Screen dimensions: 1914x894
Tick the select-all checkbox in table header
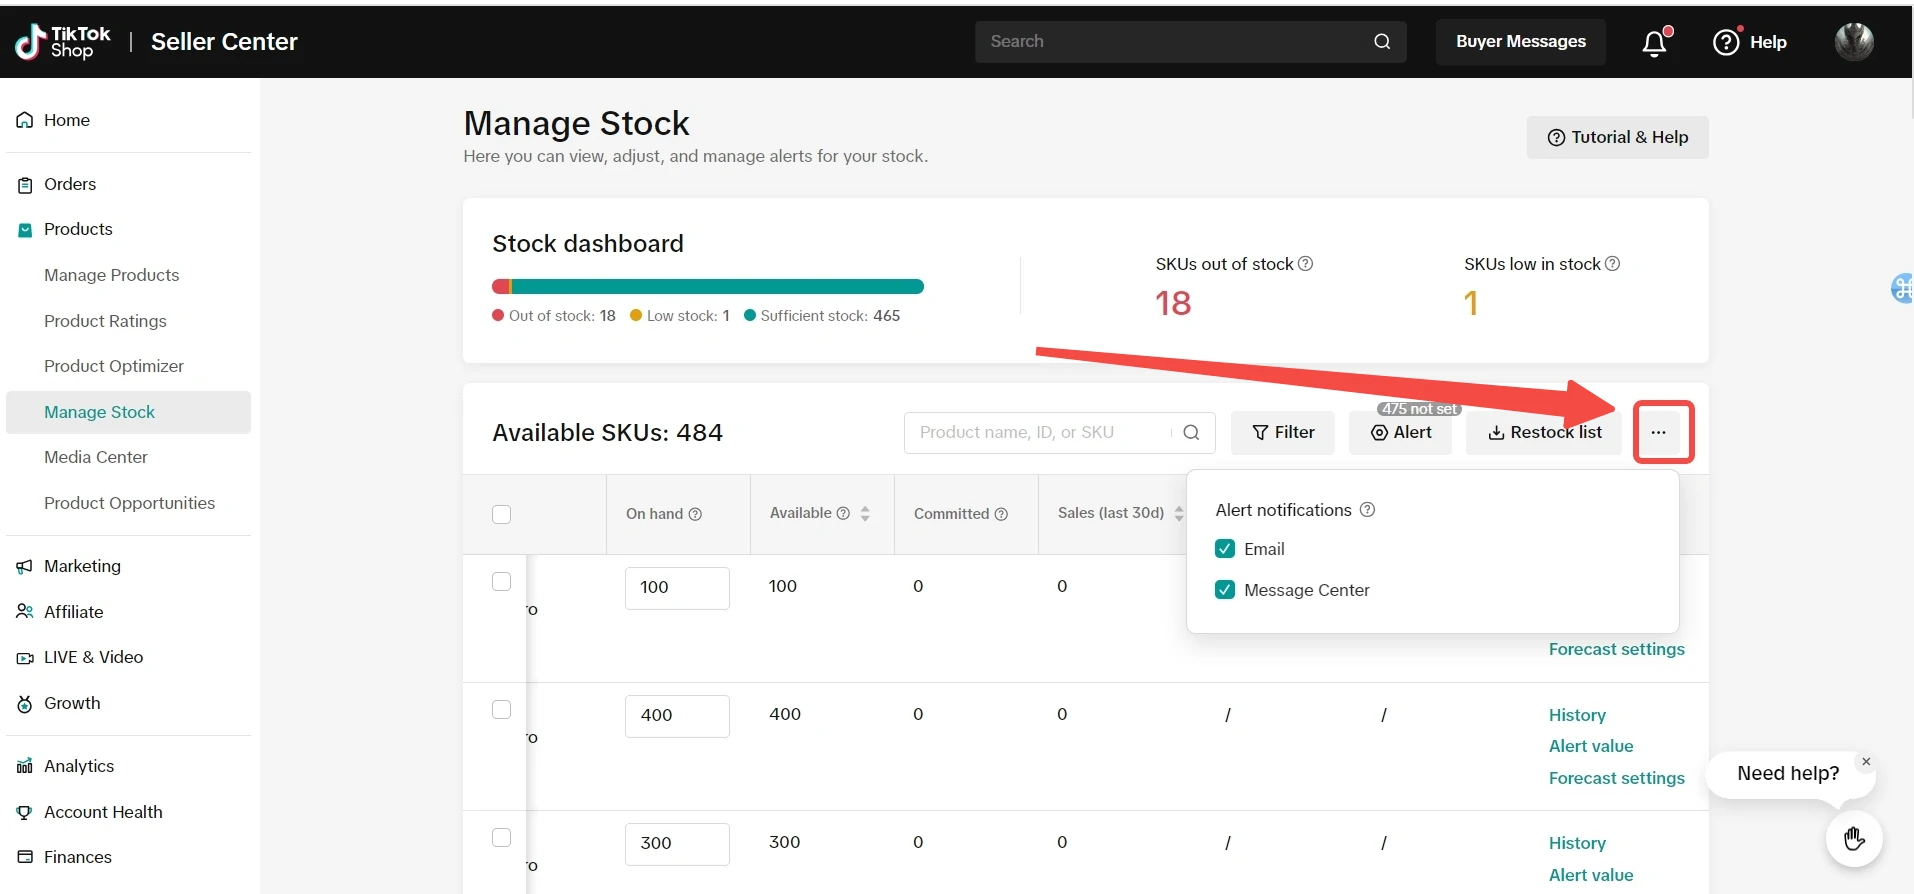point(502,514)
